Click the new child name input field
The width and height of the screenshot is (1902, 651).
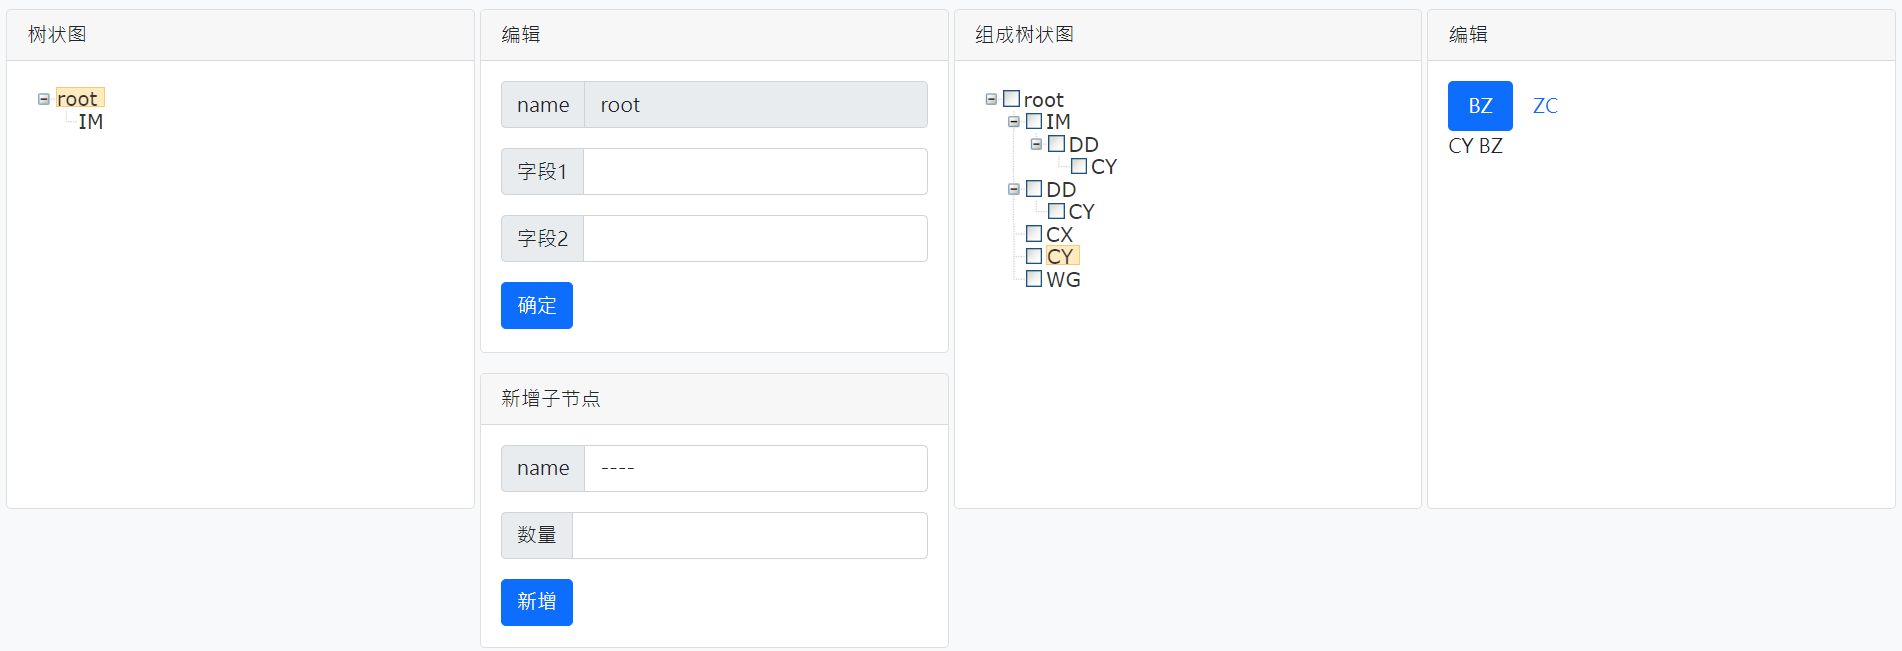click(755, 469)
